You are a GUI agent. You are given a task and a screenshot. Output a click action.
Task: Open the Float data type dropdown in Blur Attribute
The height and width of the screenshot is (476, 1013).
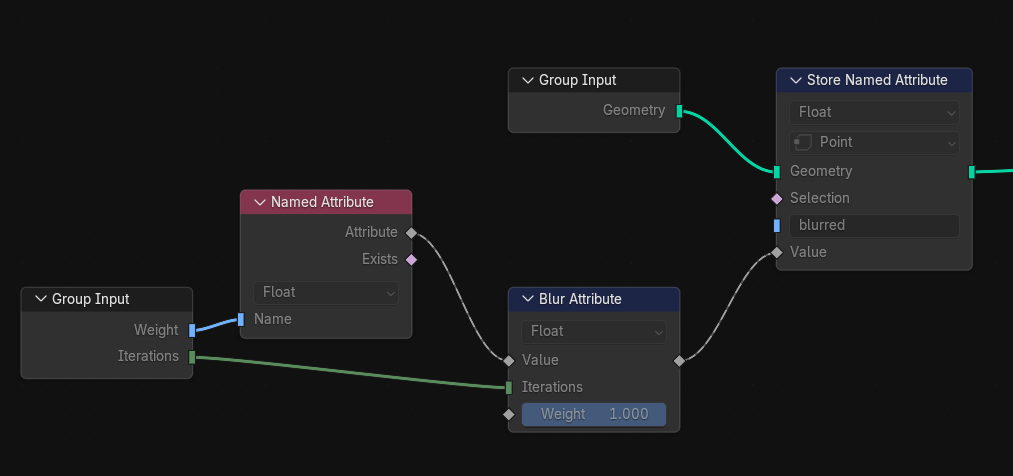(594, 332)
